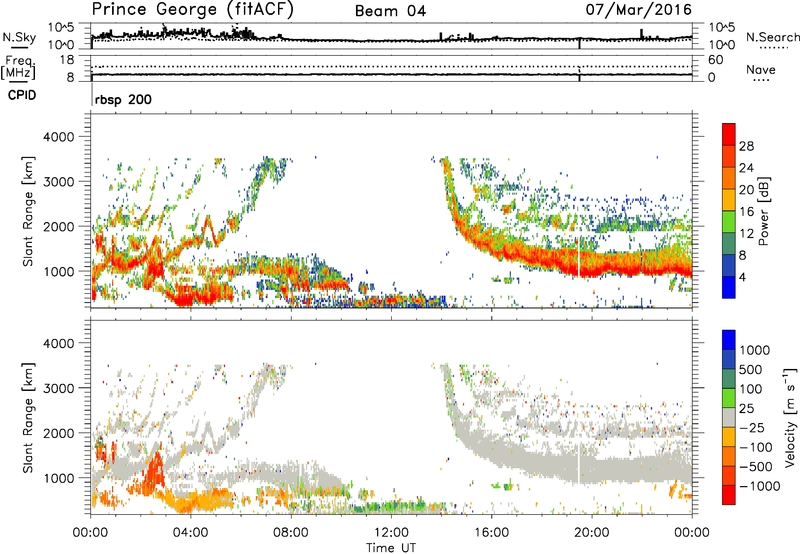Click the '12' value on power color bar
Image resolution: width=800 pixels, height=554 pixels.
click(746, 234)
